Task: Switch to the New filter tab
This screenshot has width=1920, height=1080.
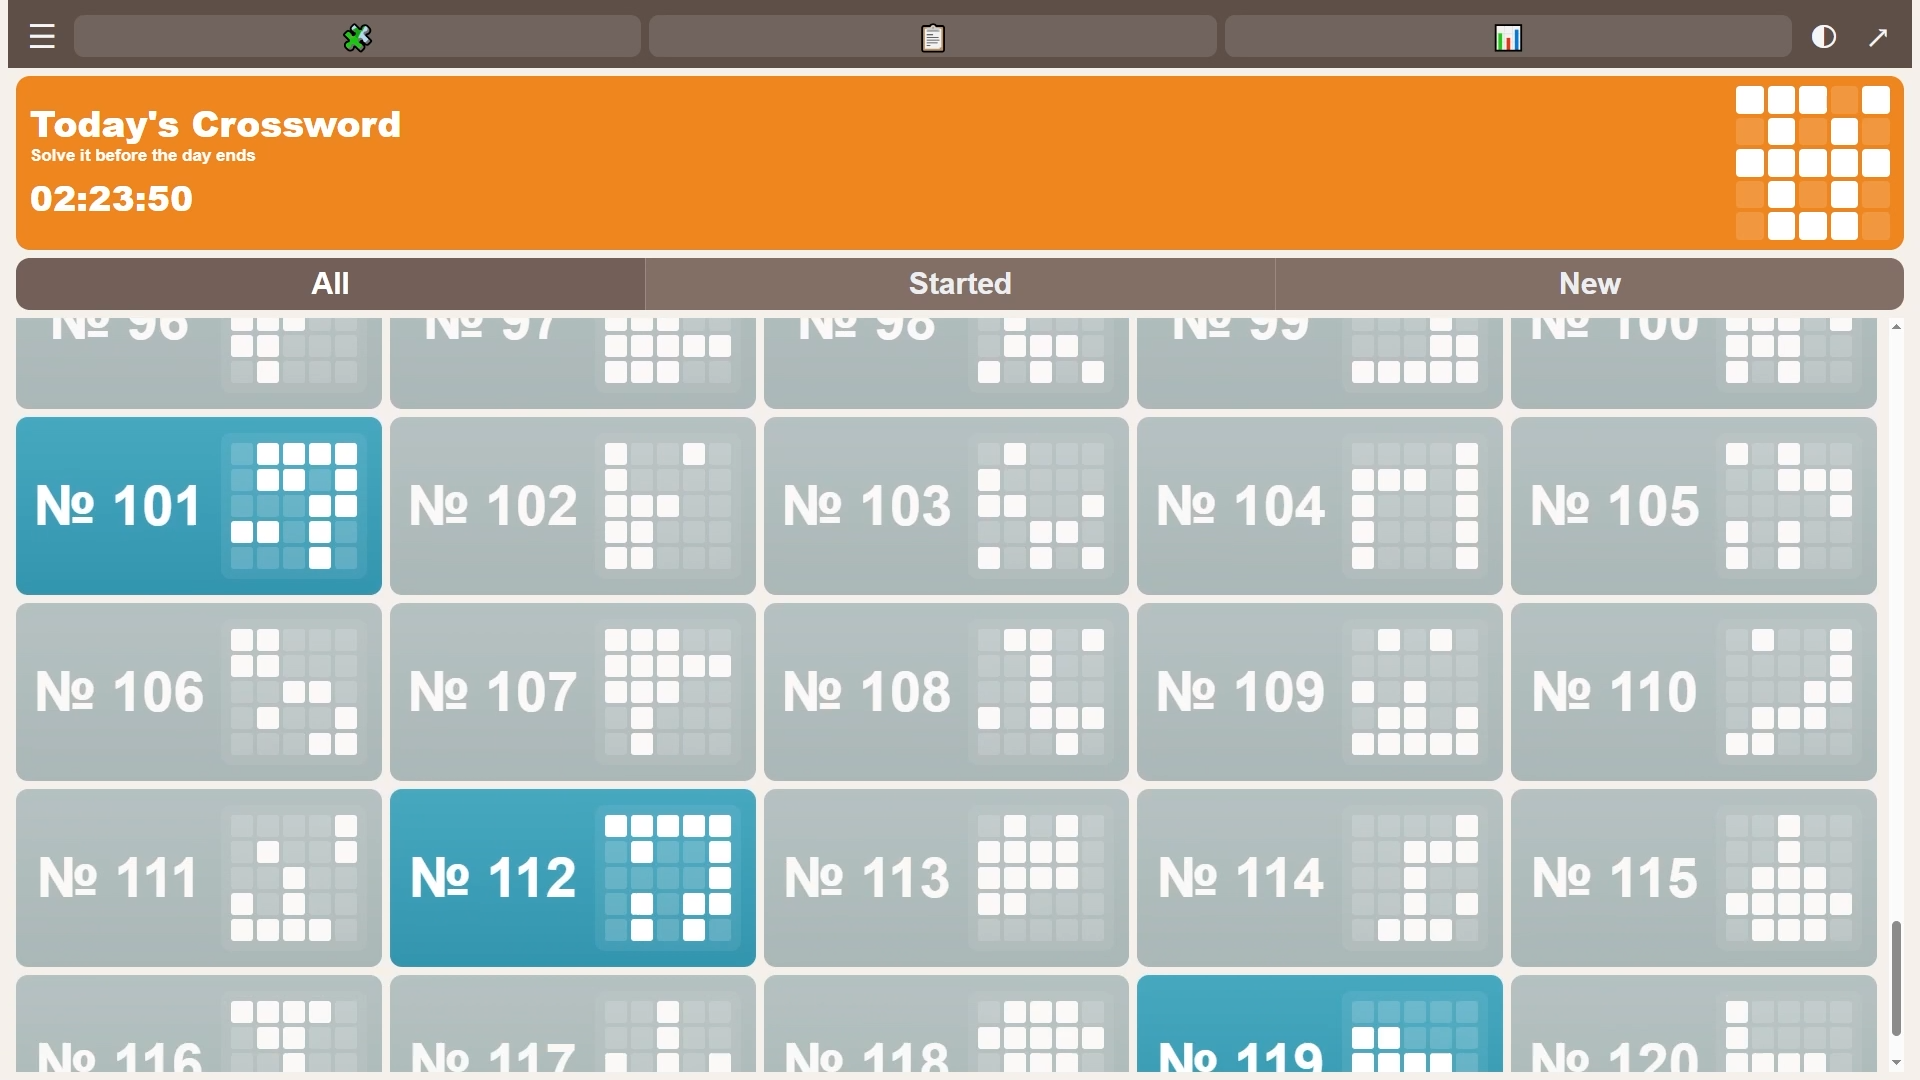Action: click(1589, 284)
